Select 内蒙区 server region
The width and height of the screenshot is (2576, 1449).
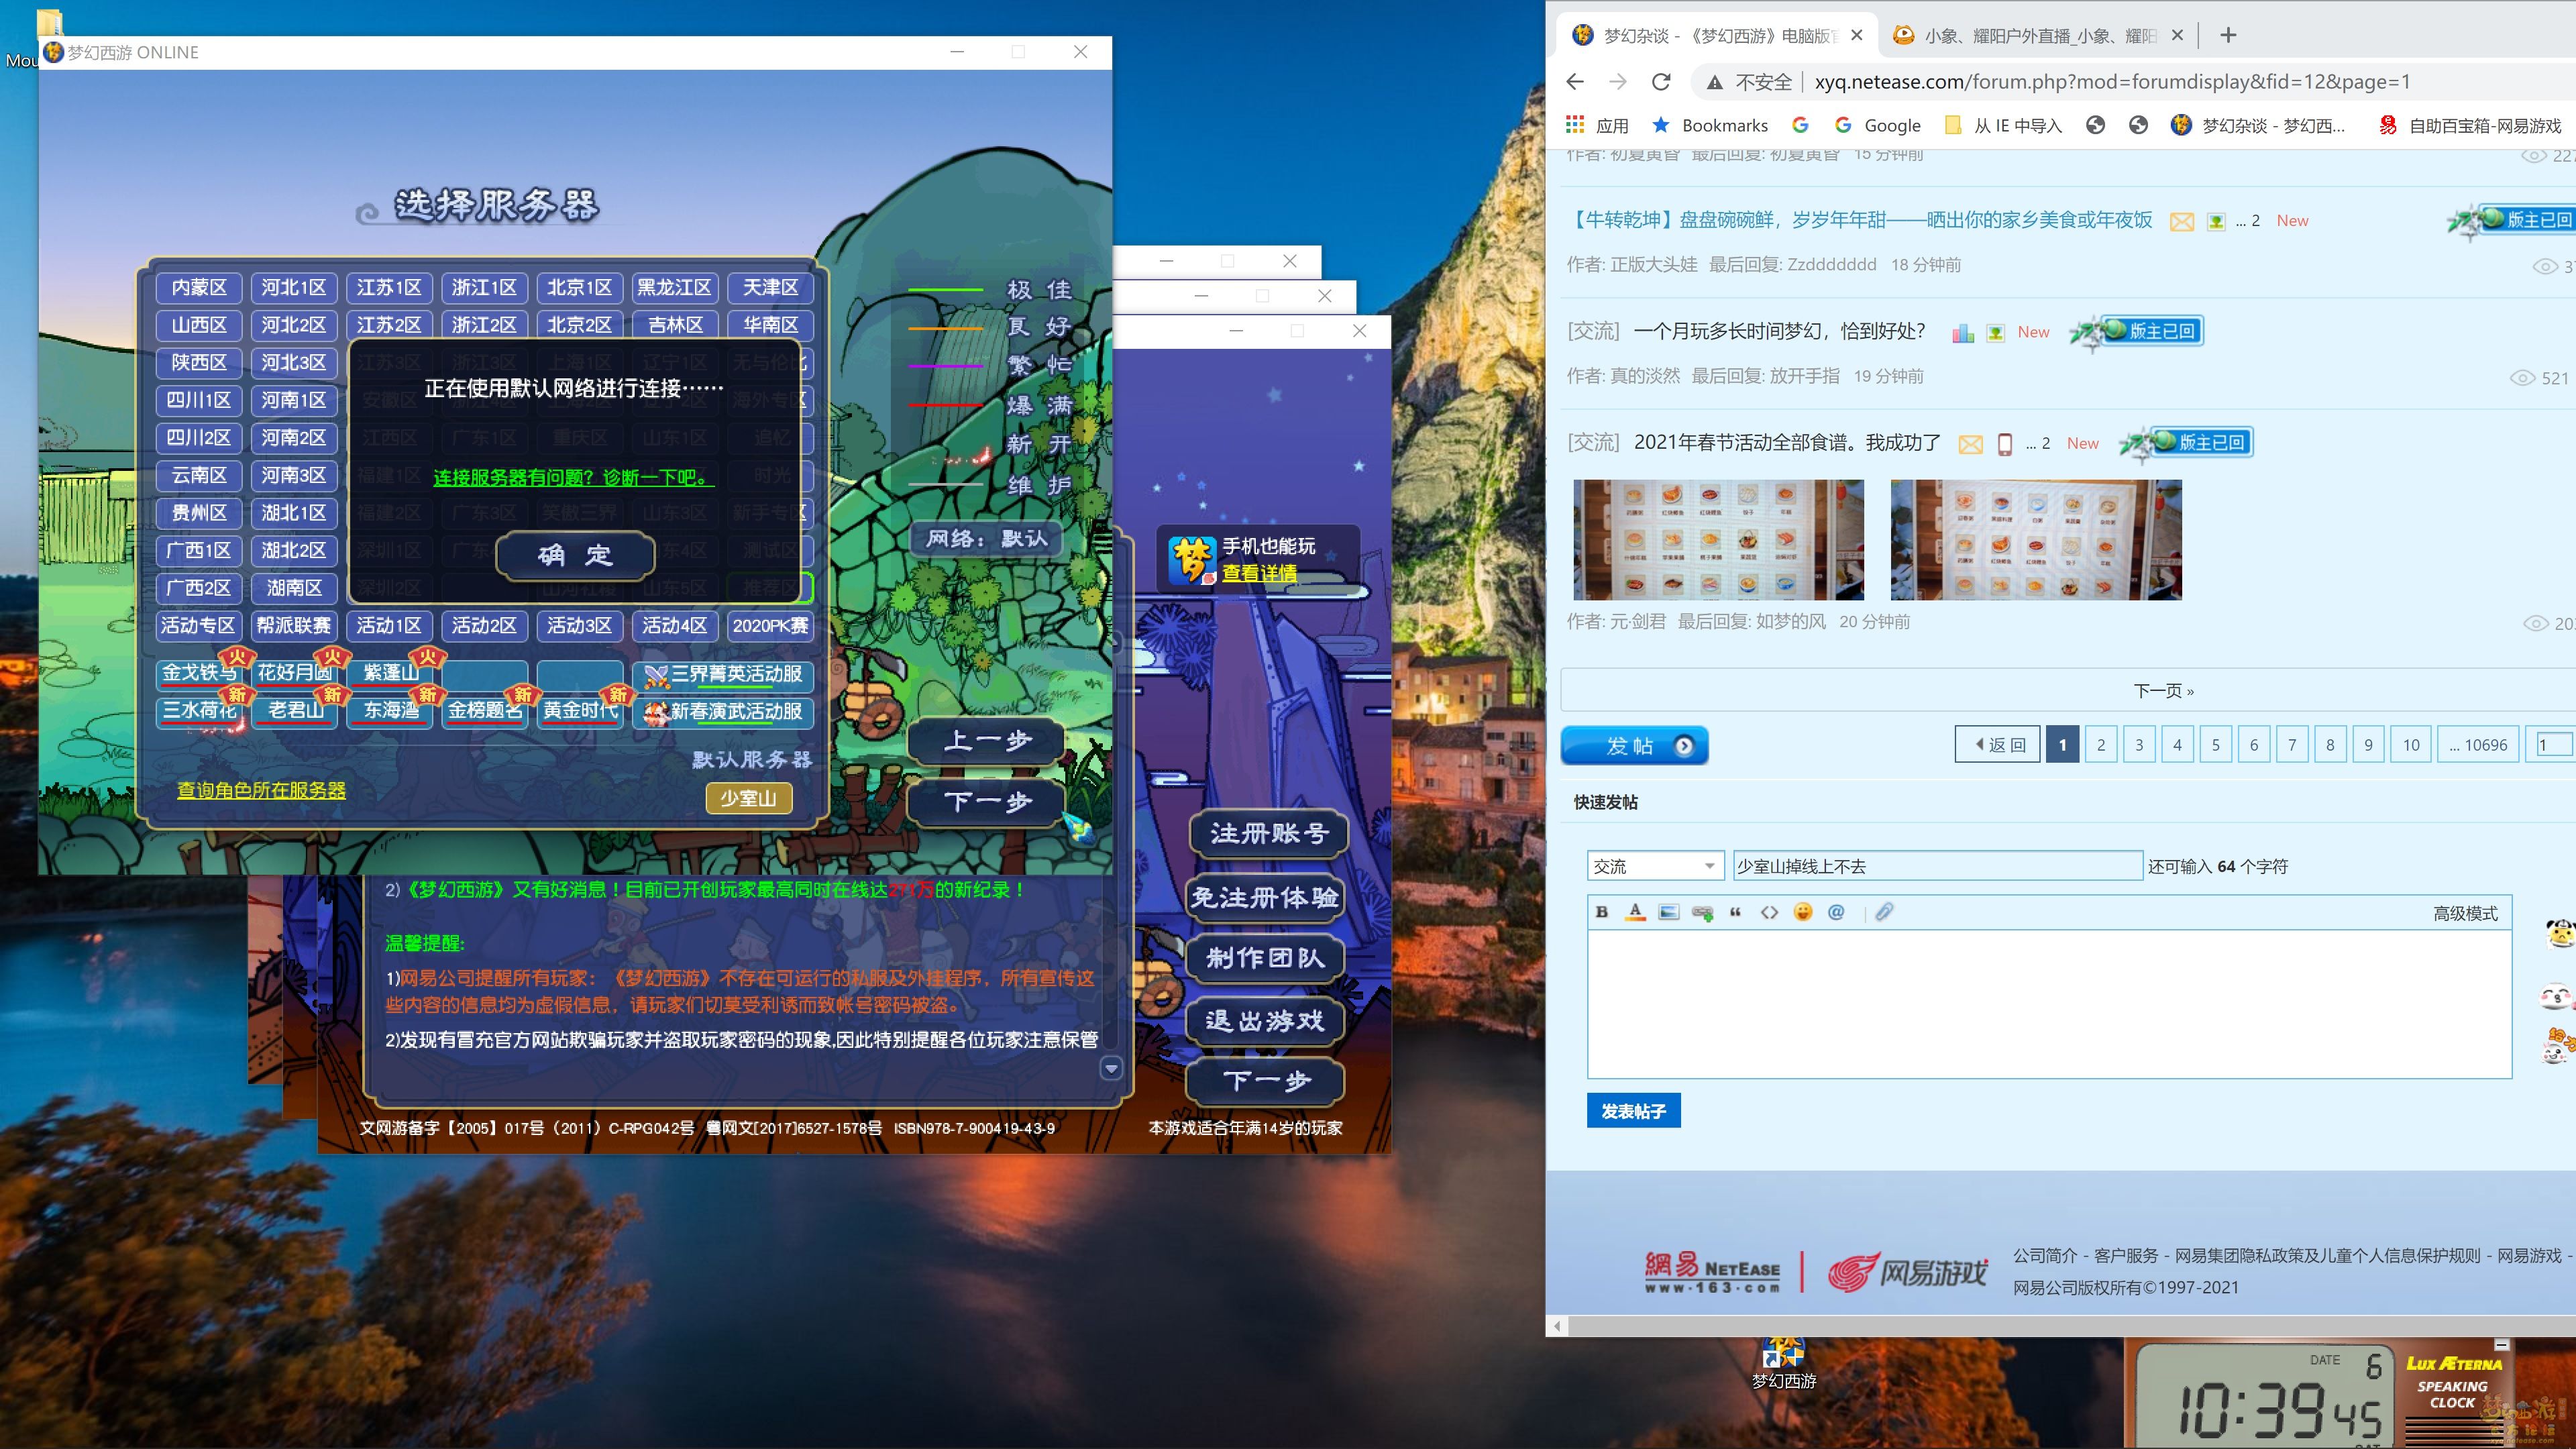[x=199, y=288]
